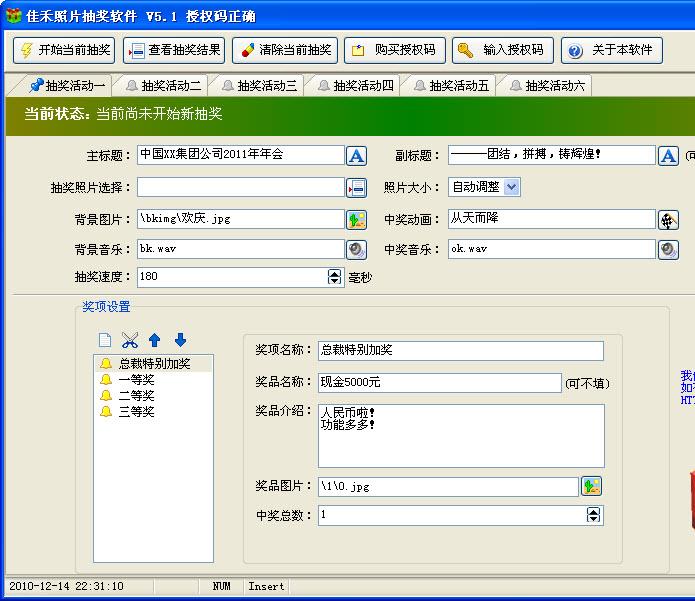The height and width of the screenshot is (601, 695).
Task: Click the 中奖总数 spinner arrows
Action: [594, 515]
